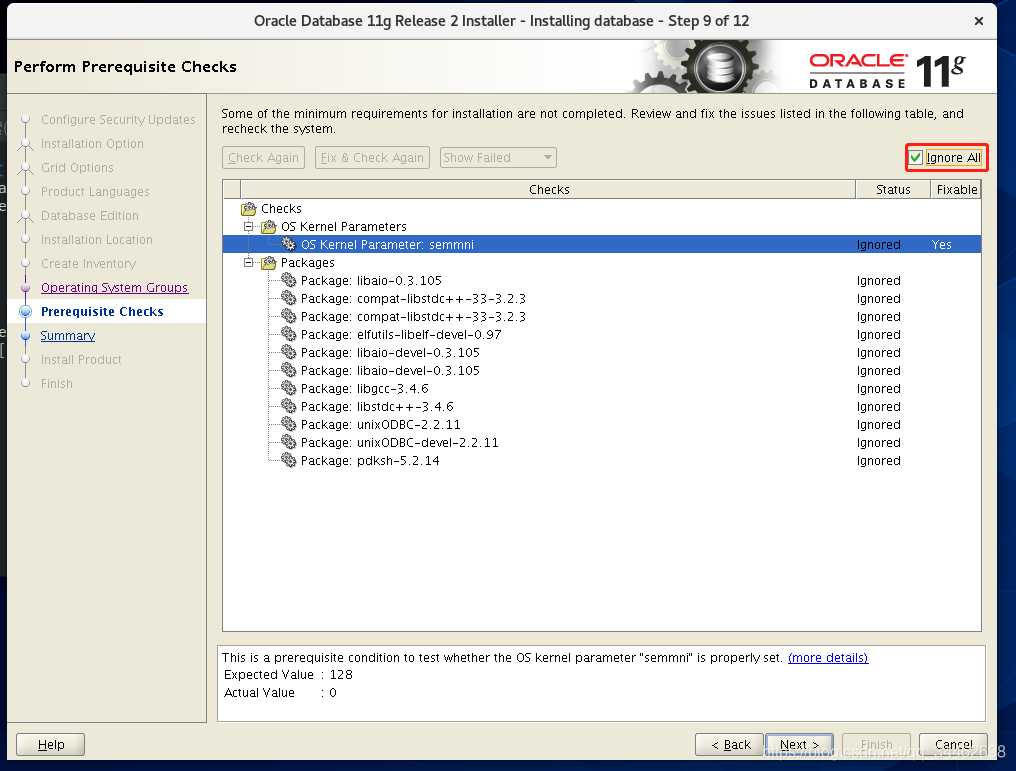1016x771 pixels.
Task: Close the installer window
Action: tap(978, 21)
